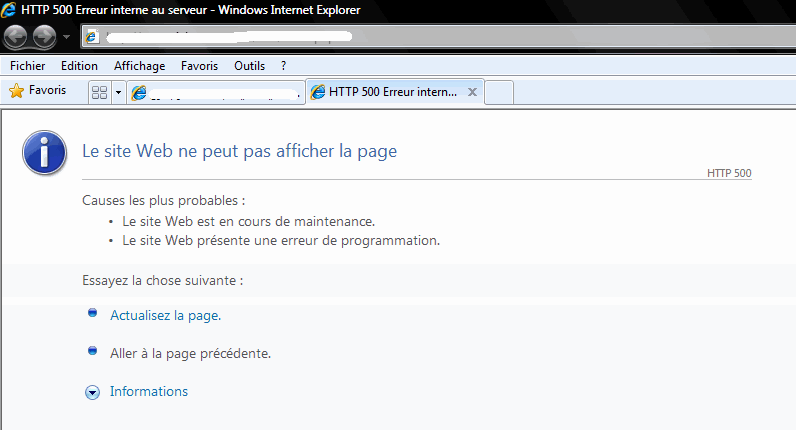Open the Outils menu
This screenshot has height=430, width=796.
coord(249,66)
